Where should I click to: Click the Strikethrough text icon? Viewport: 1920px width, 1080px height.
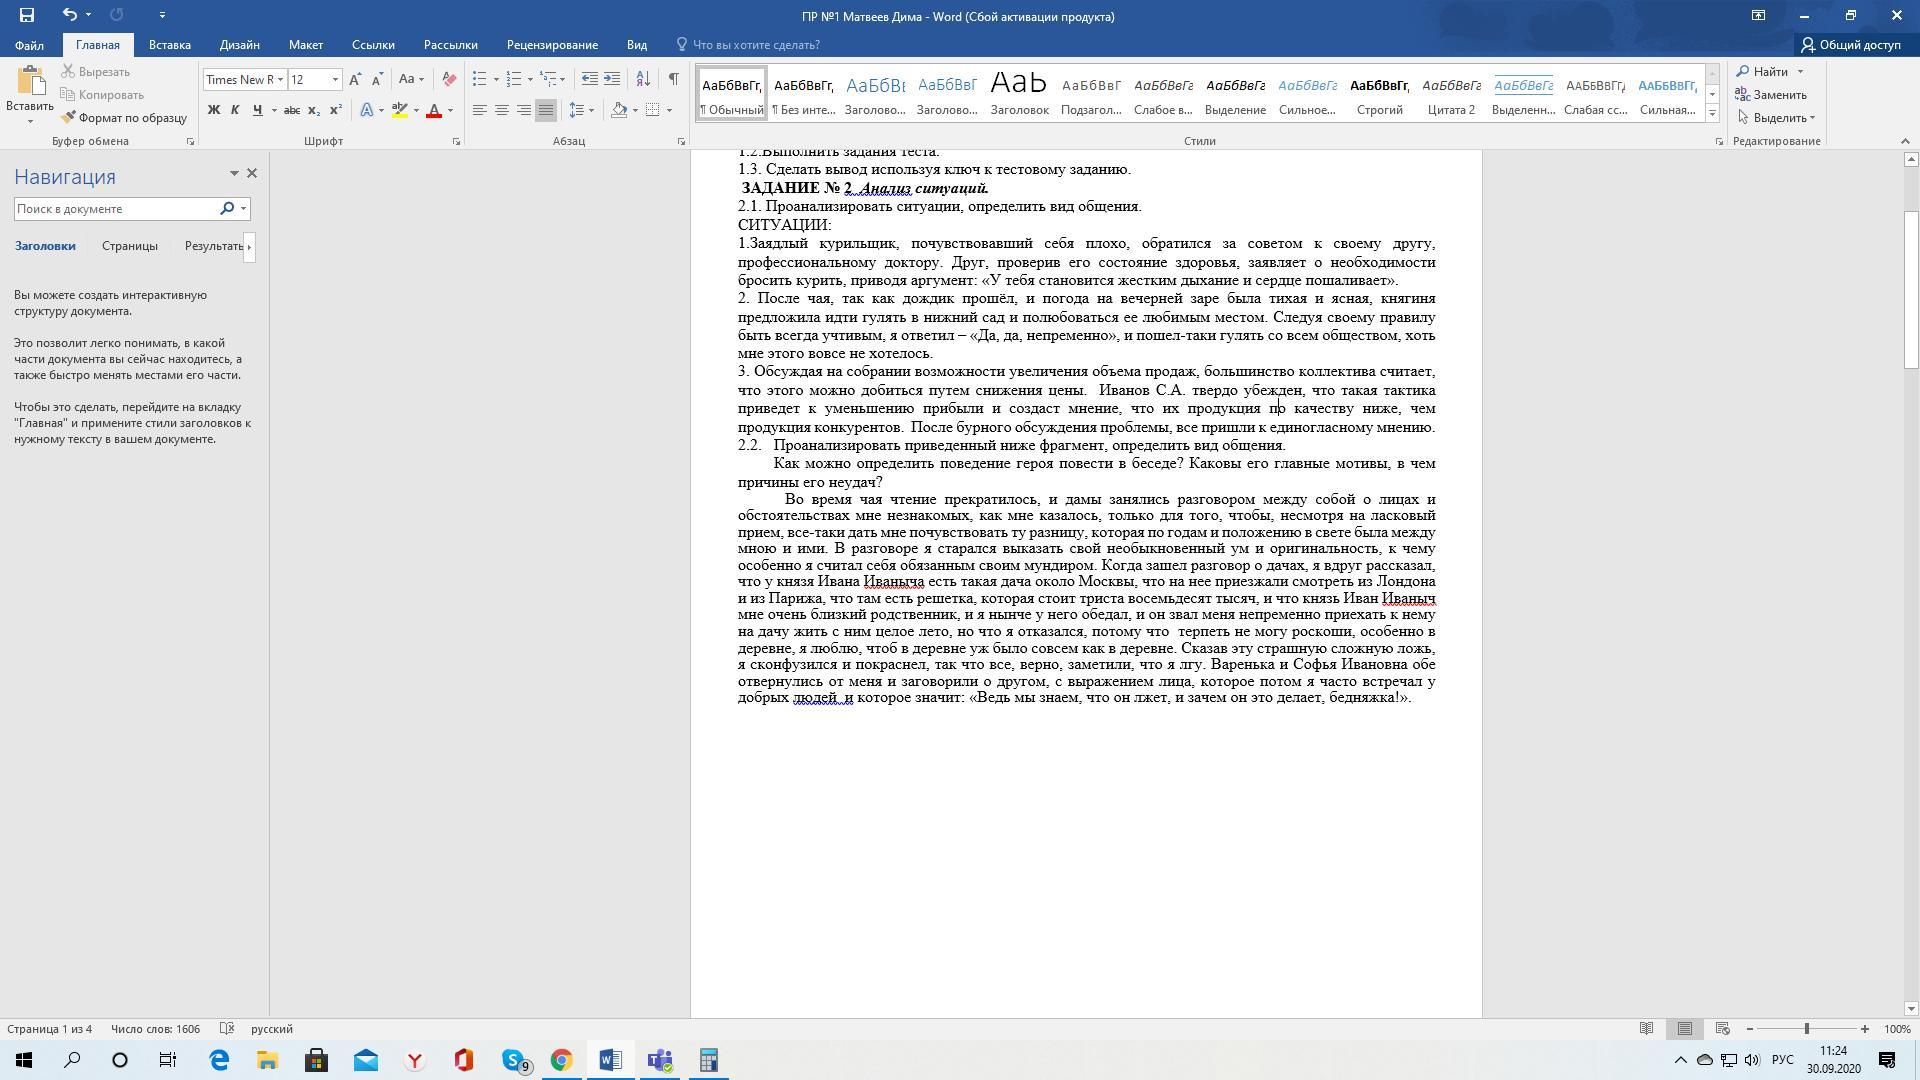[292, 110]
